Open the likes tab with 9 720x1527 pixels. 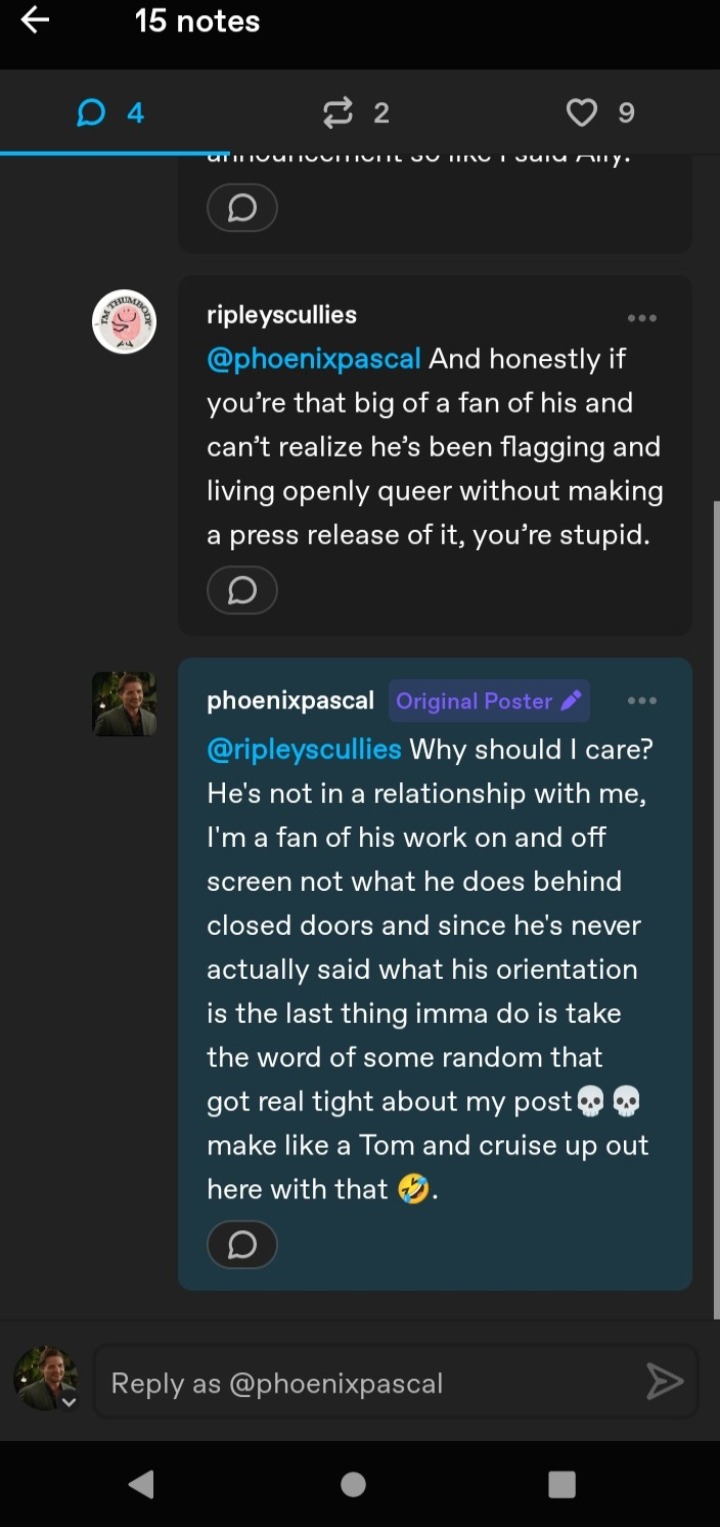[600, 114]
